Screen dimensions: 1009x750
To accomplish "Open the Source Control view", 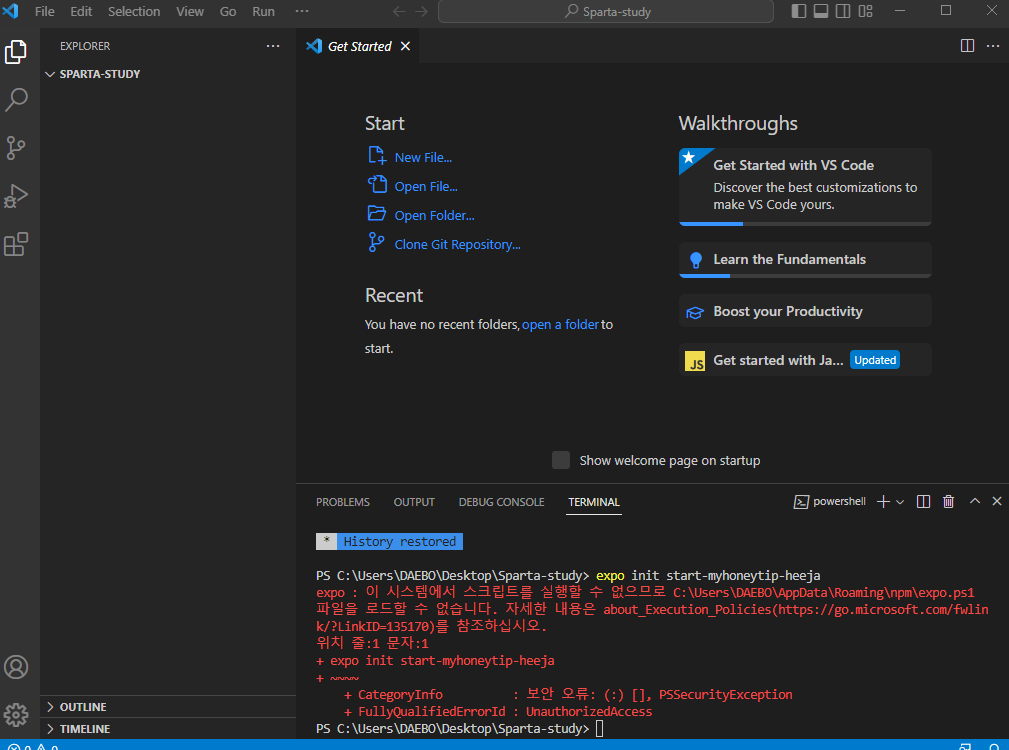I will [16, 148].
